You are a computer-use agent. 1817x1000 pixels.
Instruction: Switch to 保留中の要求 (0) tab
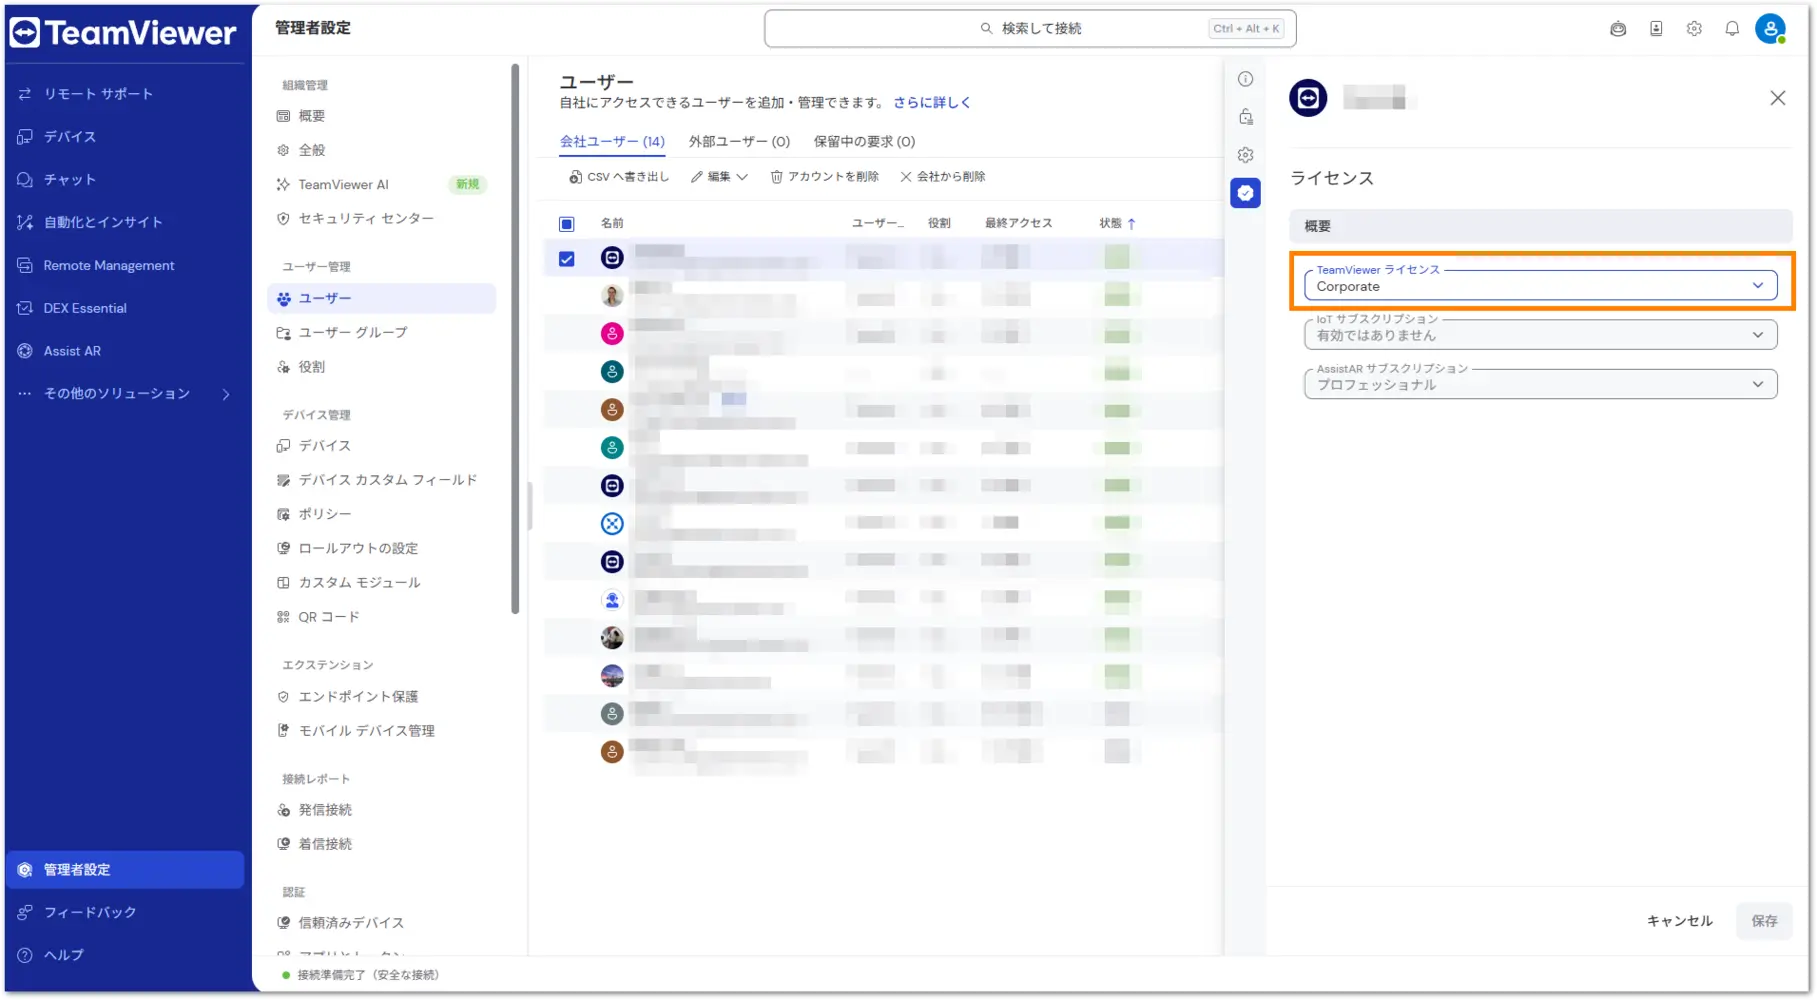[x=864, y=142]
